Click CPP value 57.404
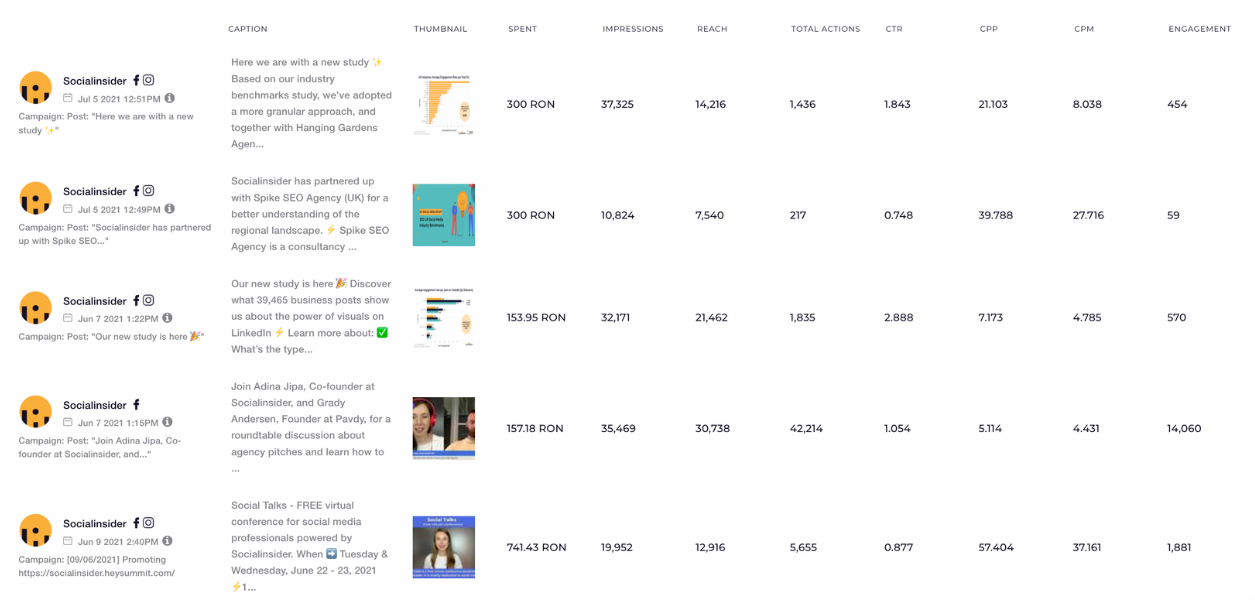Viewport: 1255px width, 613px height. click(995, 547)
